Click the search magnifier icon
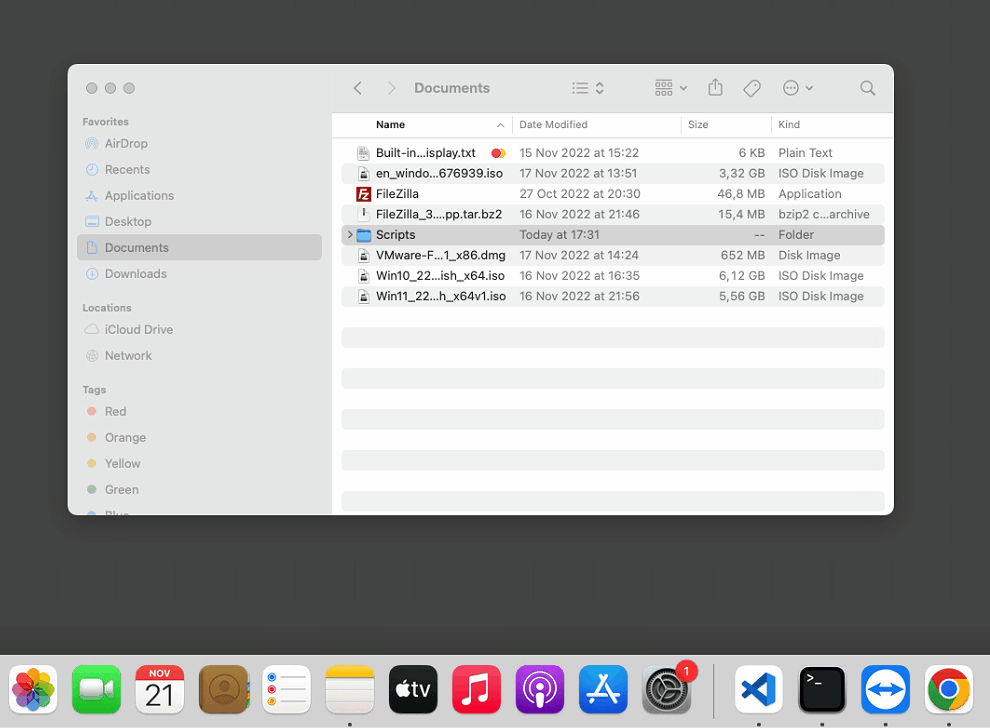The height and width of the screenshot is (728, 990). (x=868, y=88)
